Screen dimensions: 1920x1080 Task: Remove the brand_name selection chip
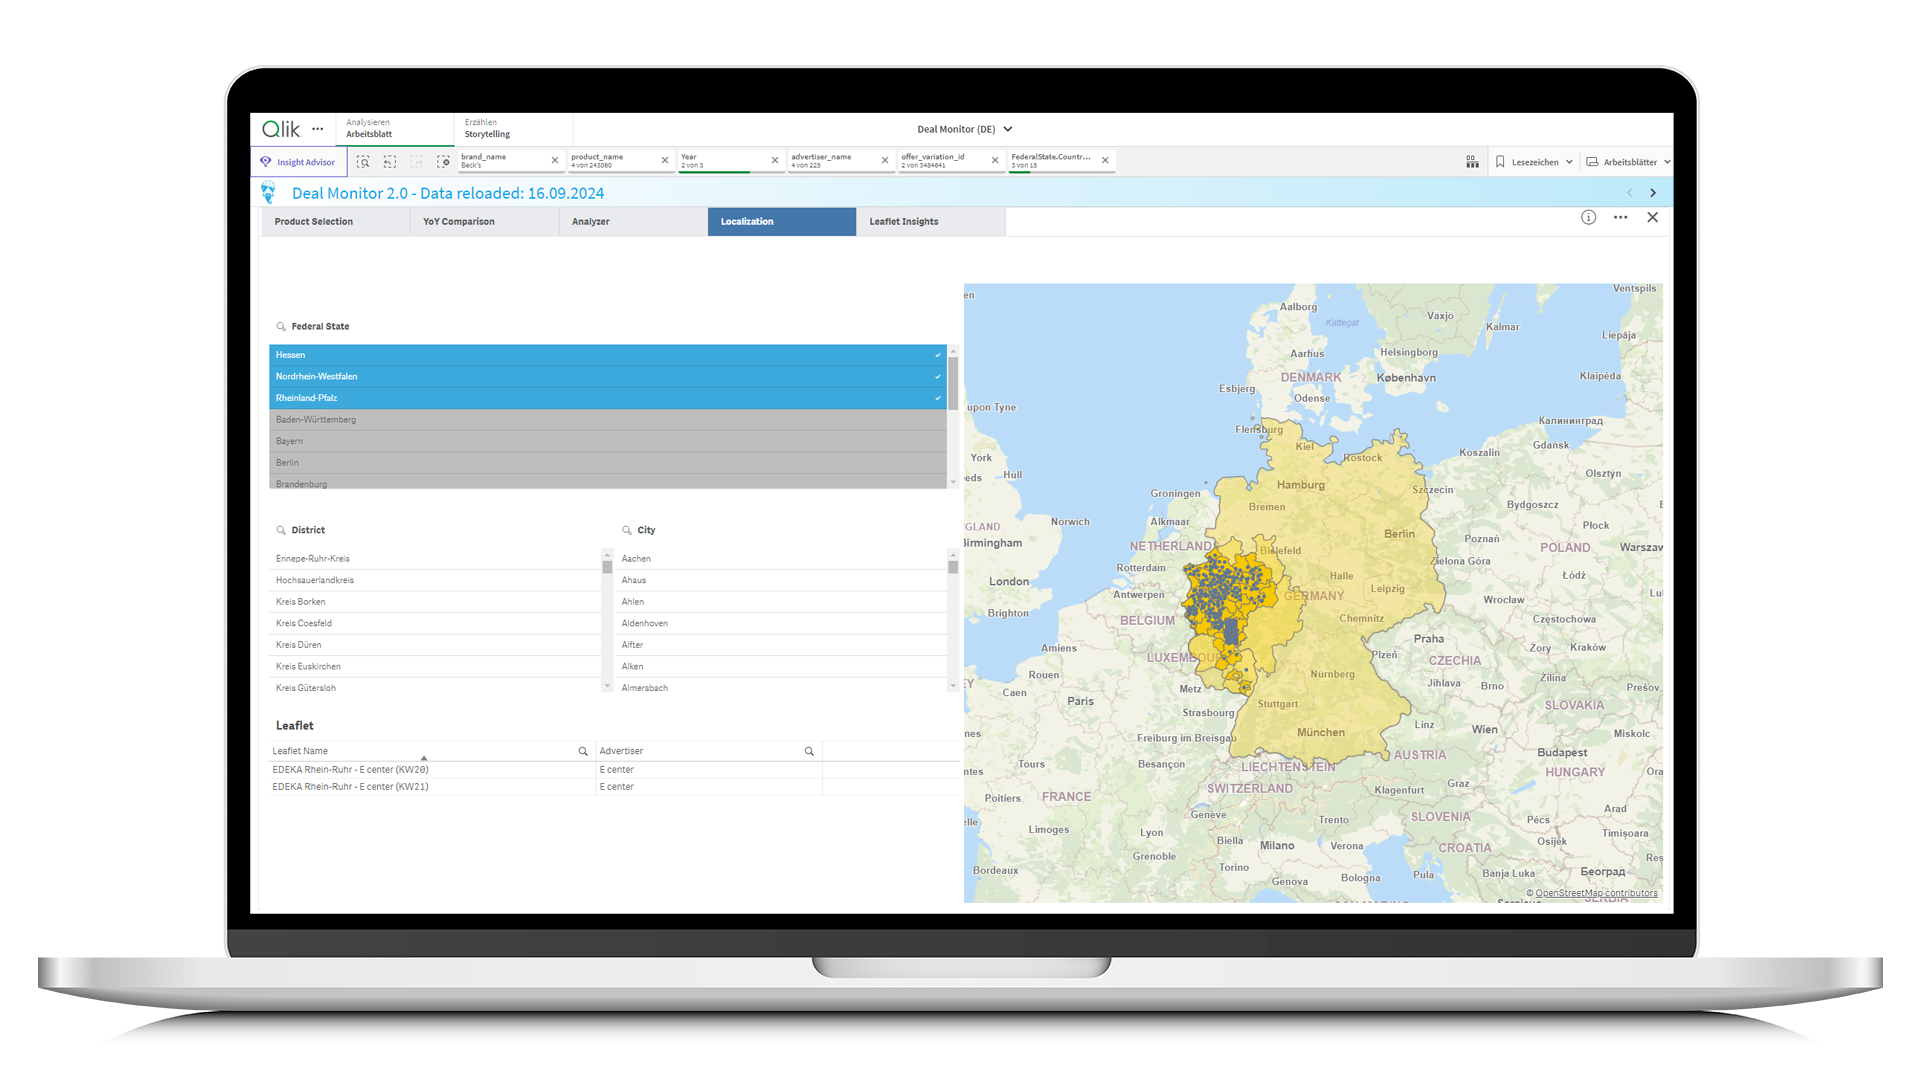click(555, 160)
